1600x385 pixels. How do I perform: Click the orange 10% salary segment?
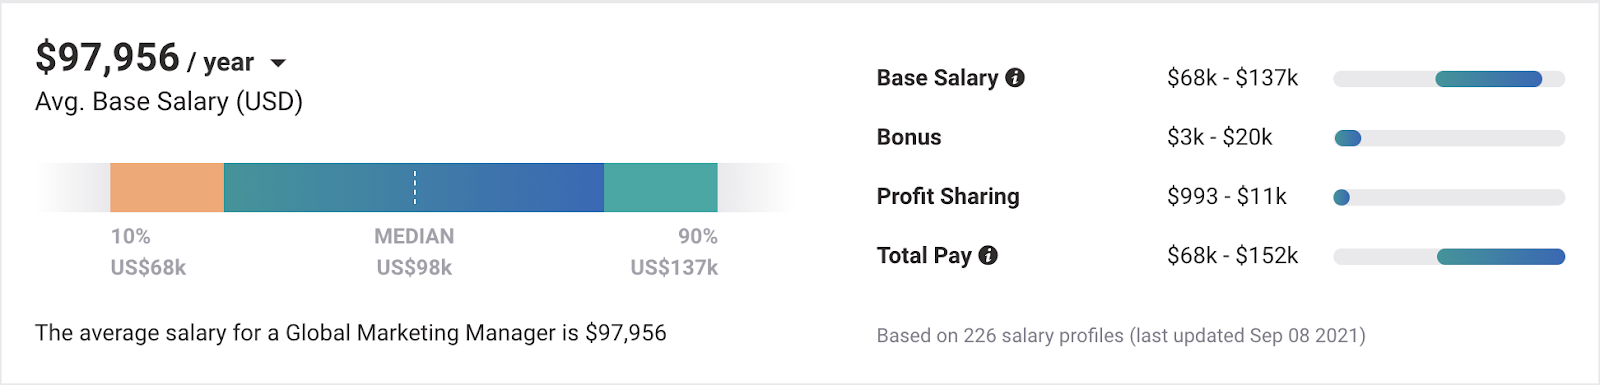[x=167, y=188]
